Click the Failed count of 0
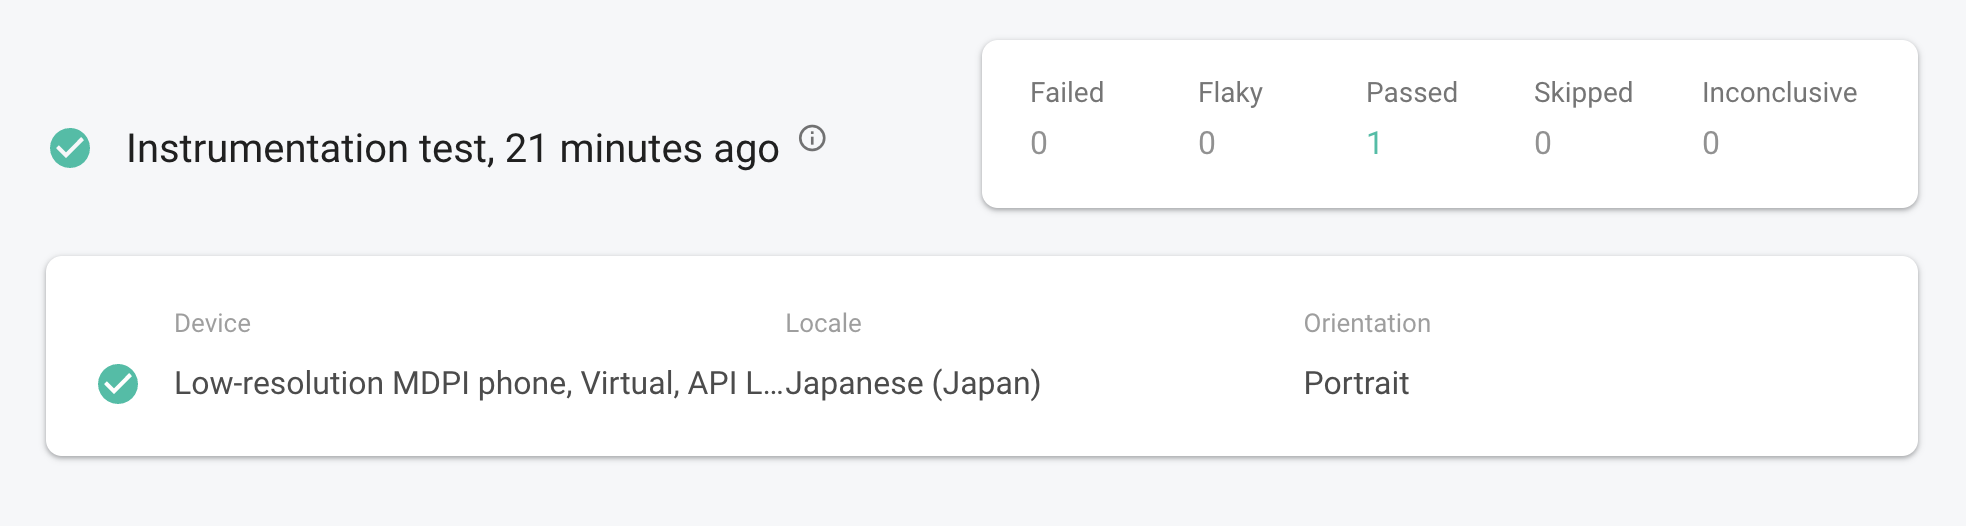1966x526 pixels. click(1039, 144)
